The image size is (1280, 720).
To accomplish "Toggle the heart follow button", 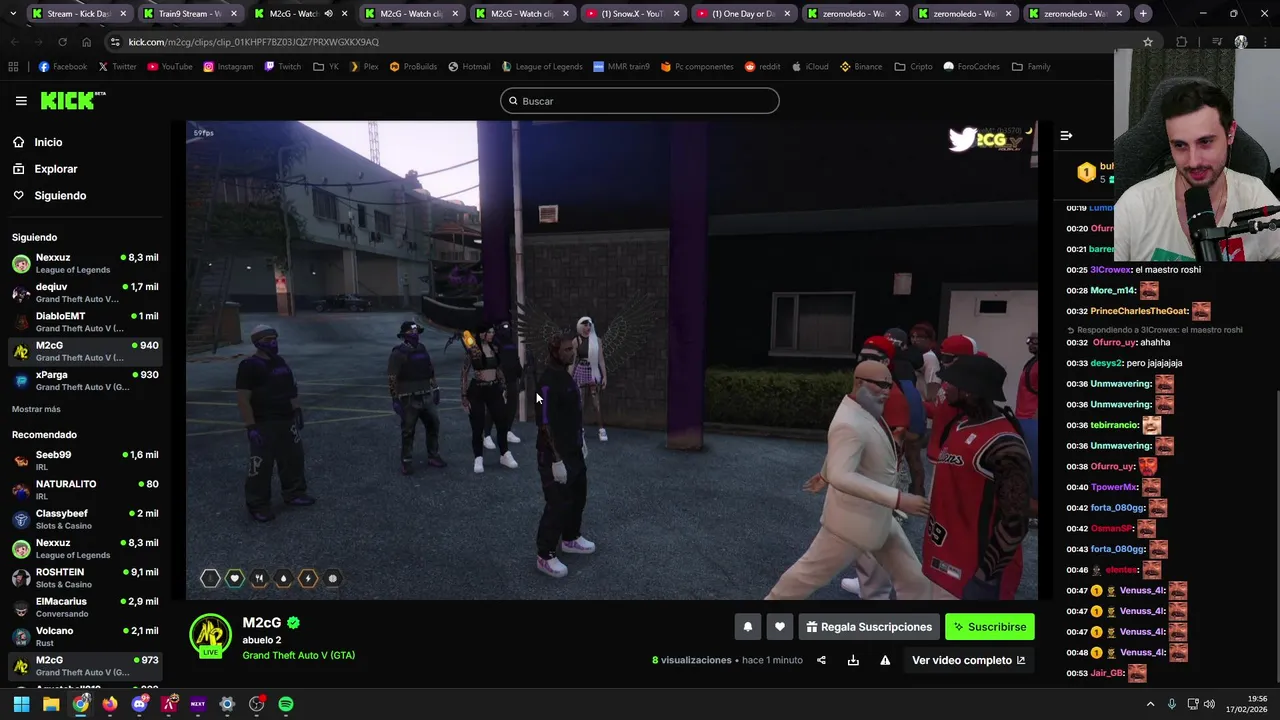I will click(x=780, y=627).
